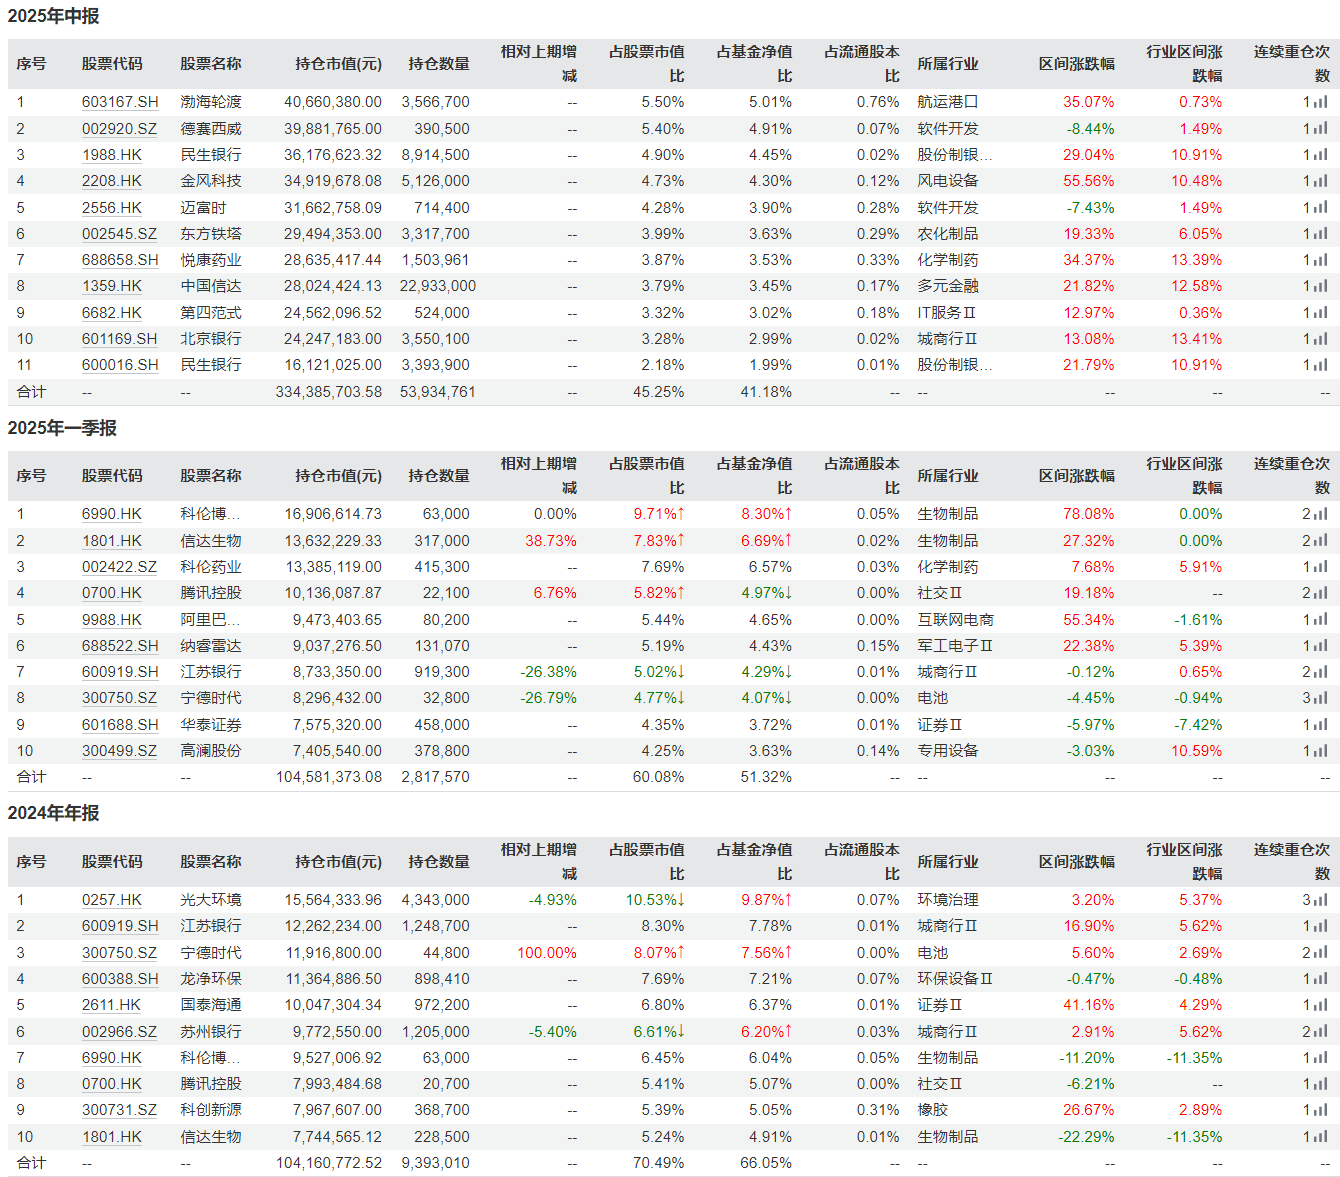Click 6990.HK link in 2025年一季报 table
The image size is (1340, 1177).
tap(112, 514)
